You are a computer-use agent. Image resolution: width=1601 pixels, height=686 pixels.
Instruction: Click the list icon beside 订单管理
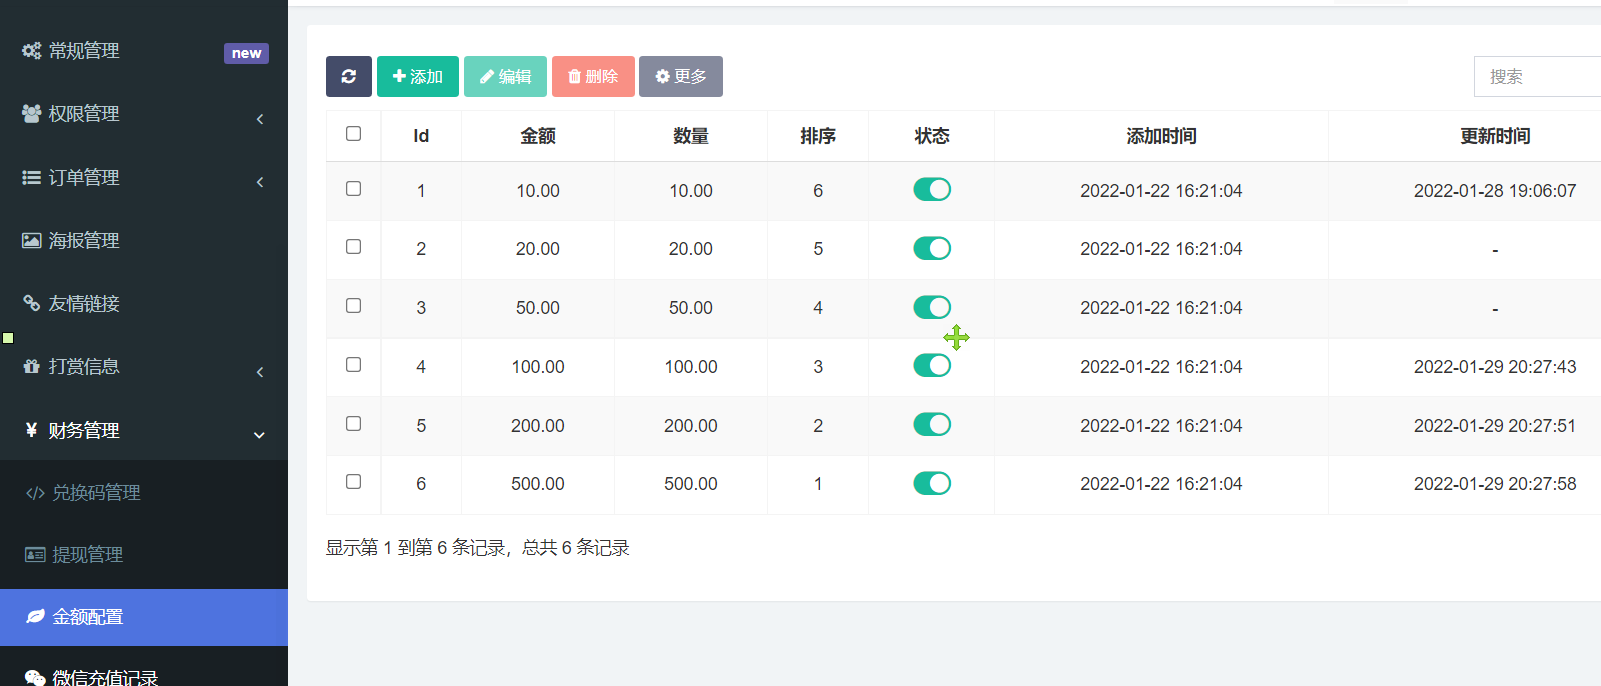pos(32,177)
